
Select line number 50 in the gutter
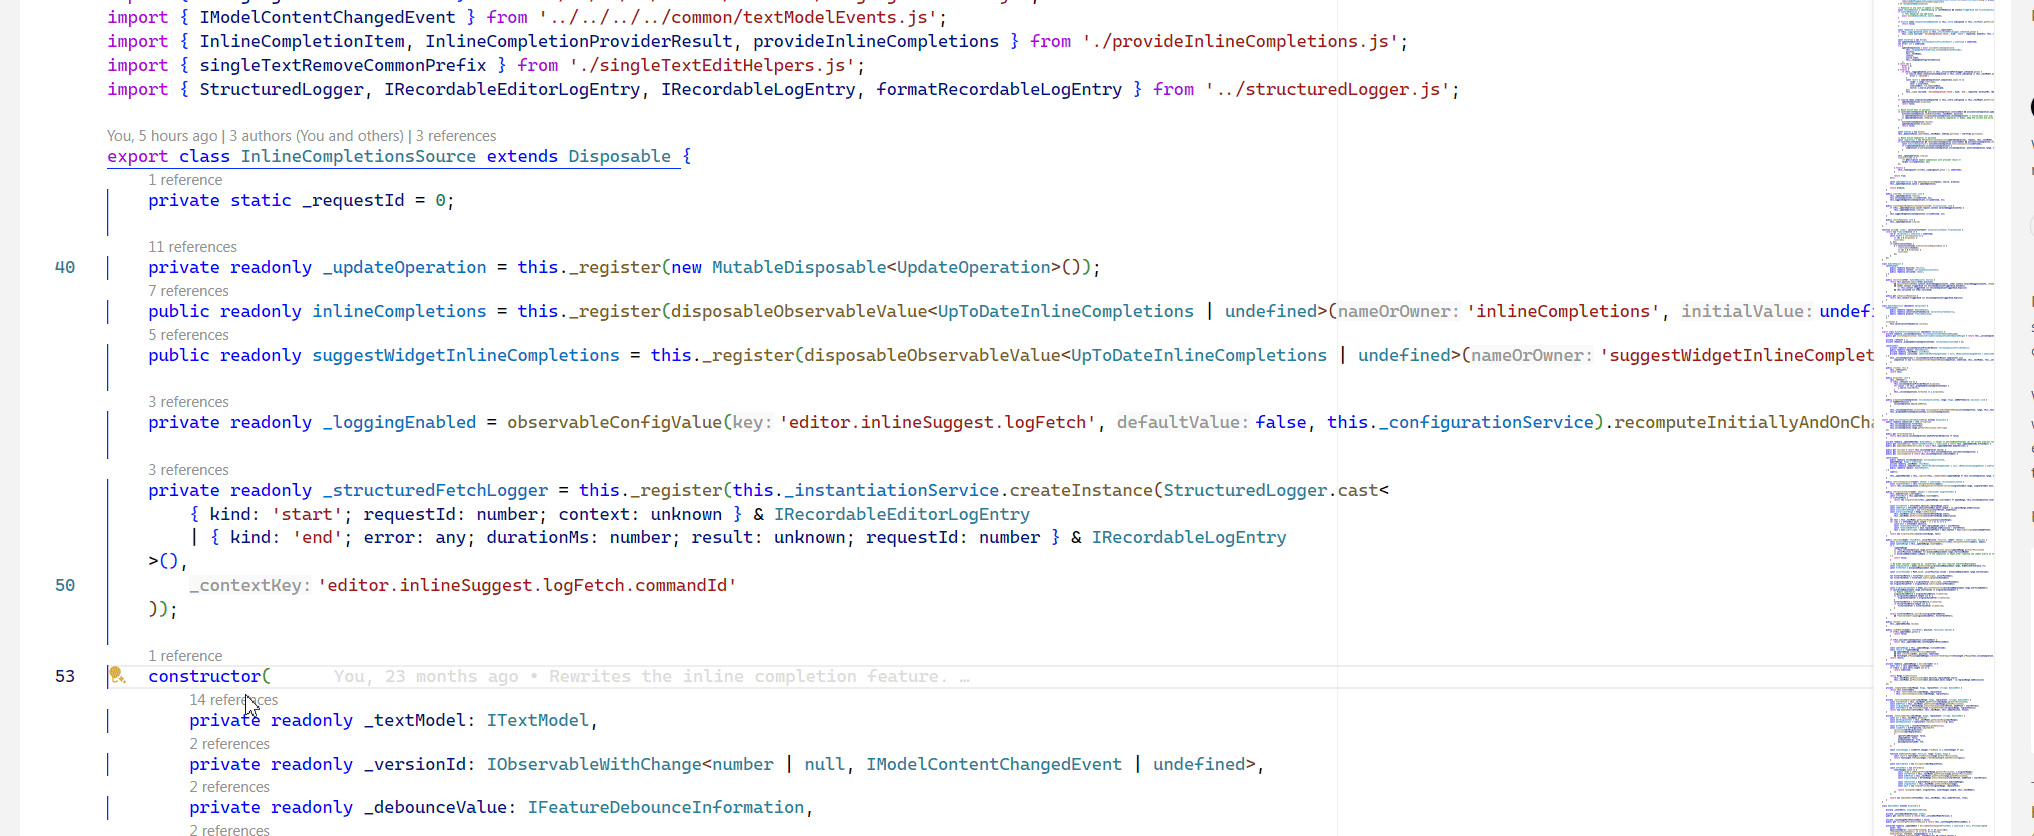65,585
